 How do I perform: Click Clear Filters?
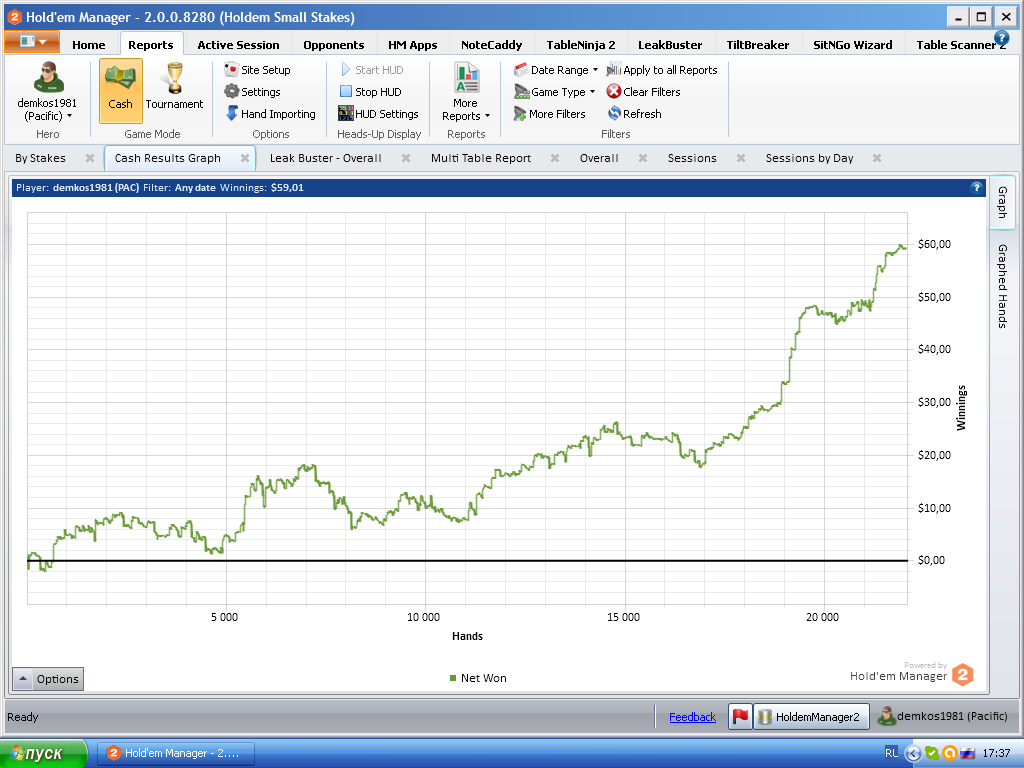pyautogui.click(x=643, y=92)
